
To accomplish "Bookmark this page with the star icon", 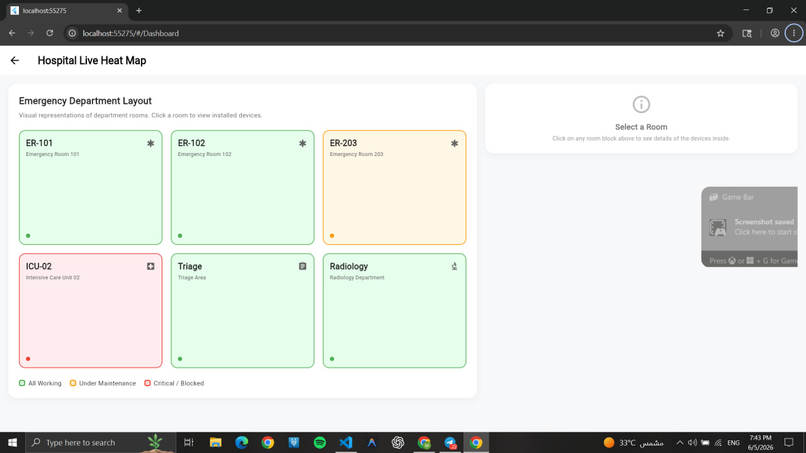I will pyautogui.click(x=721, y=33).
